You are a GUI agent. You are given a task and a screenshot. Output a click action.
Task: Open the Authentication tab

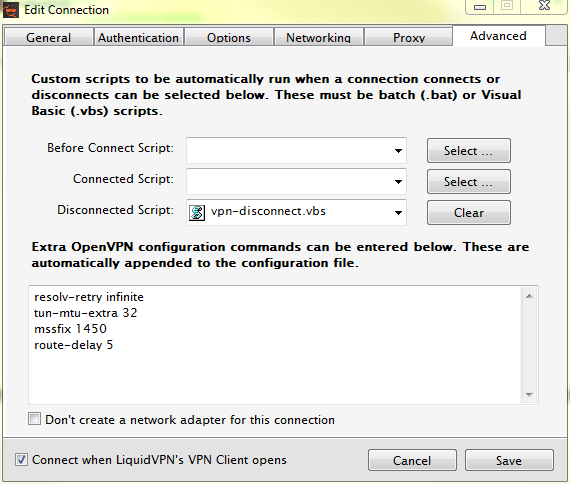[139, 37]
